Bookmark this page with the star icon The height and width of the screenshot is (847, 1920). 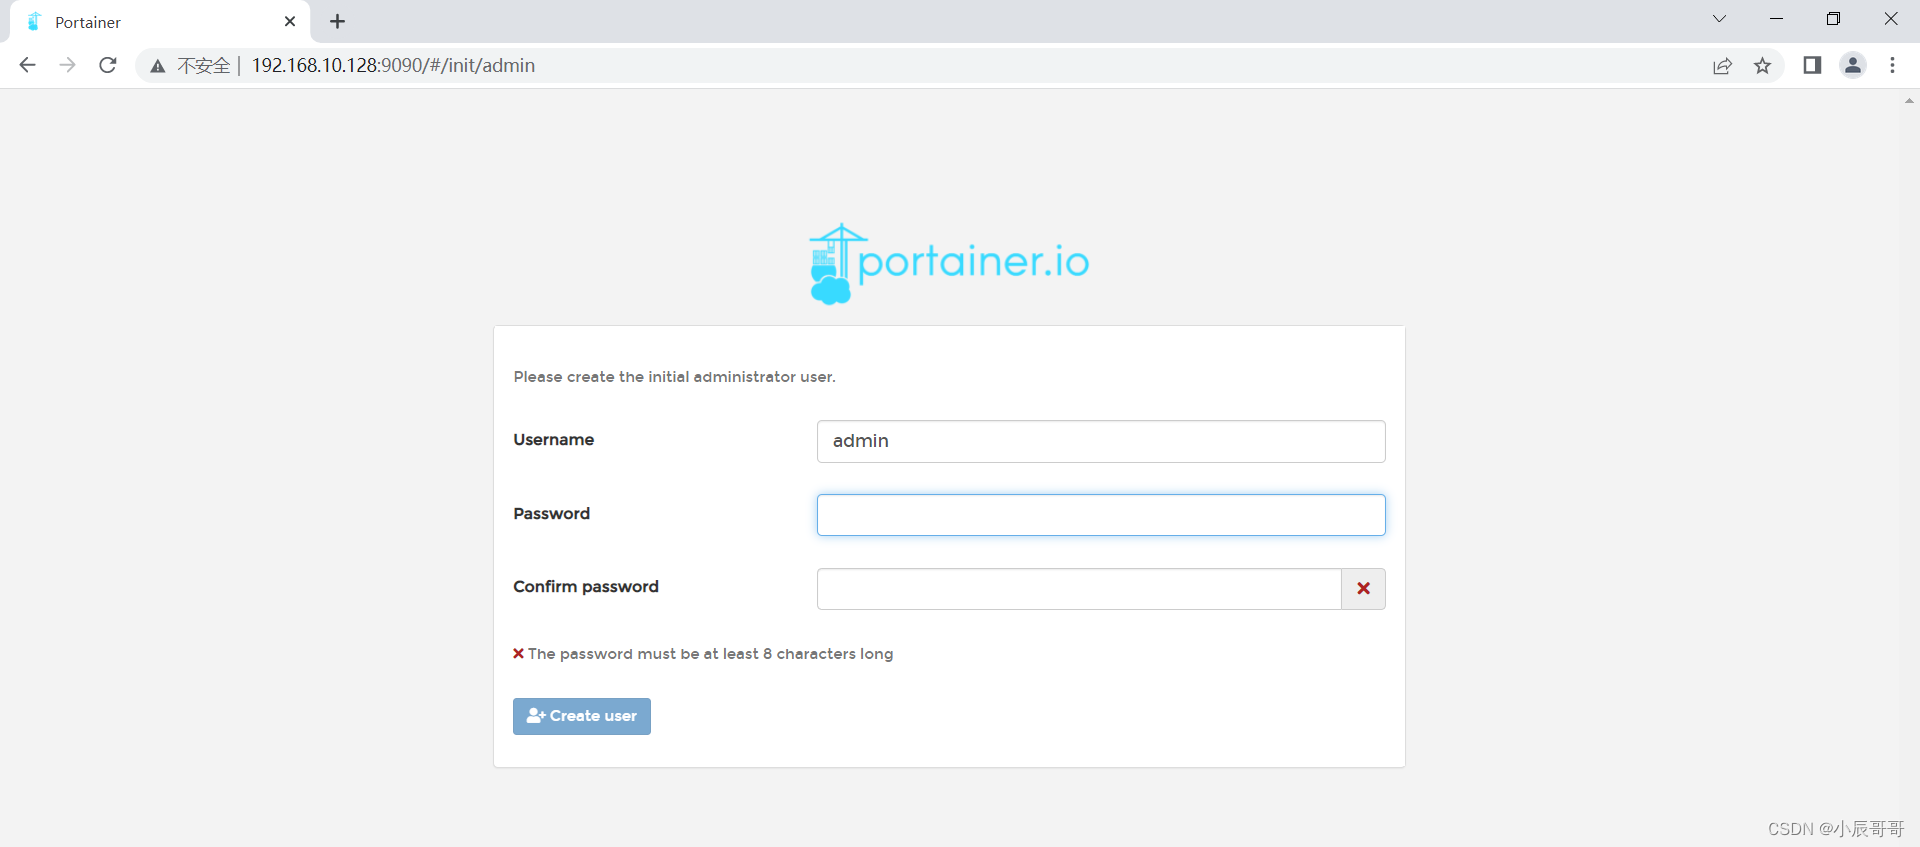pyautogui.click(x=1762, y=66)
